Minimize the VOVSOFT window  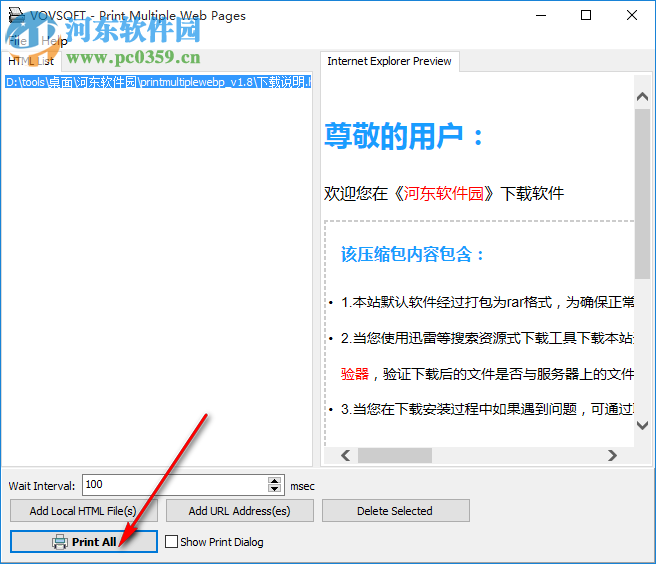[541, 15]
